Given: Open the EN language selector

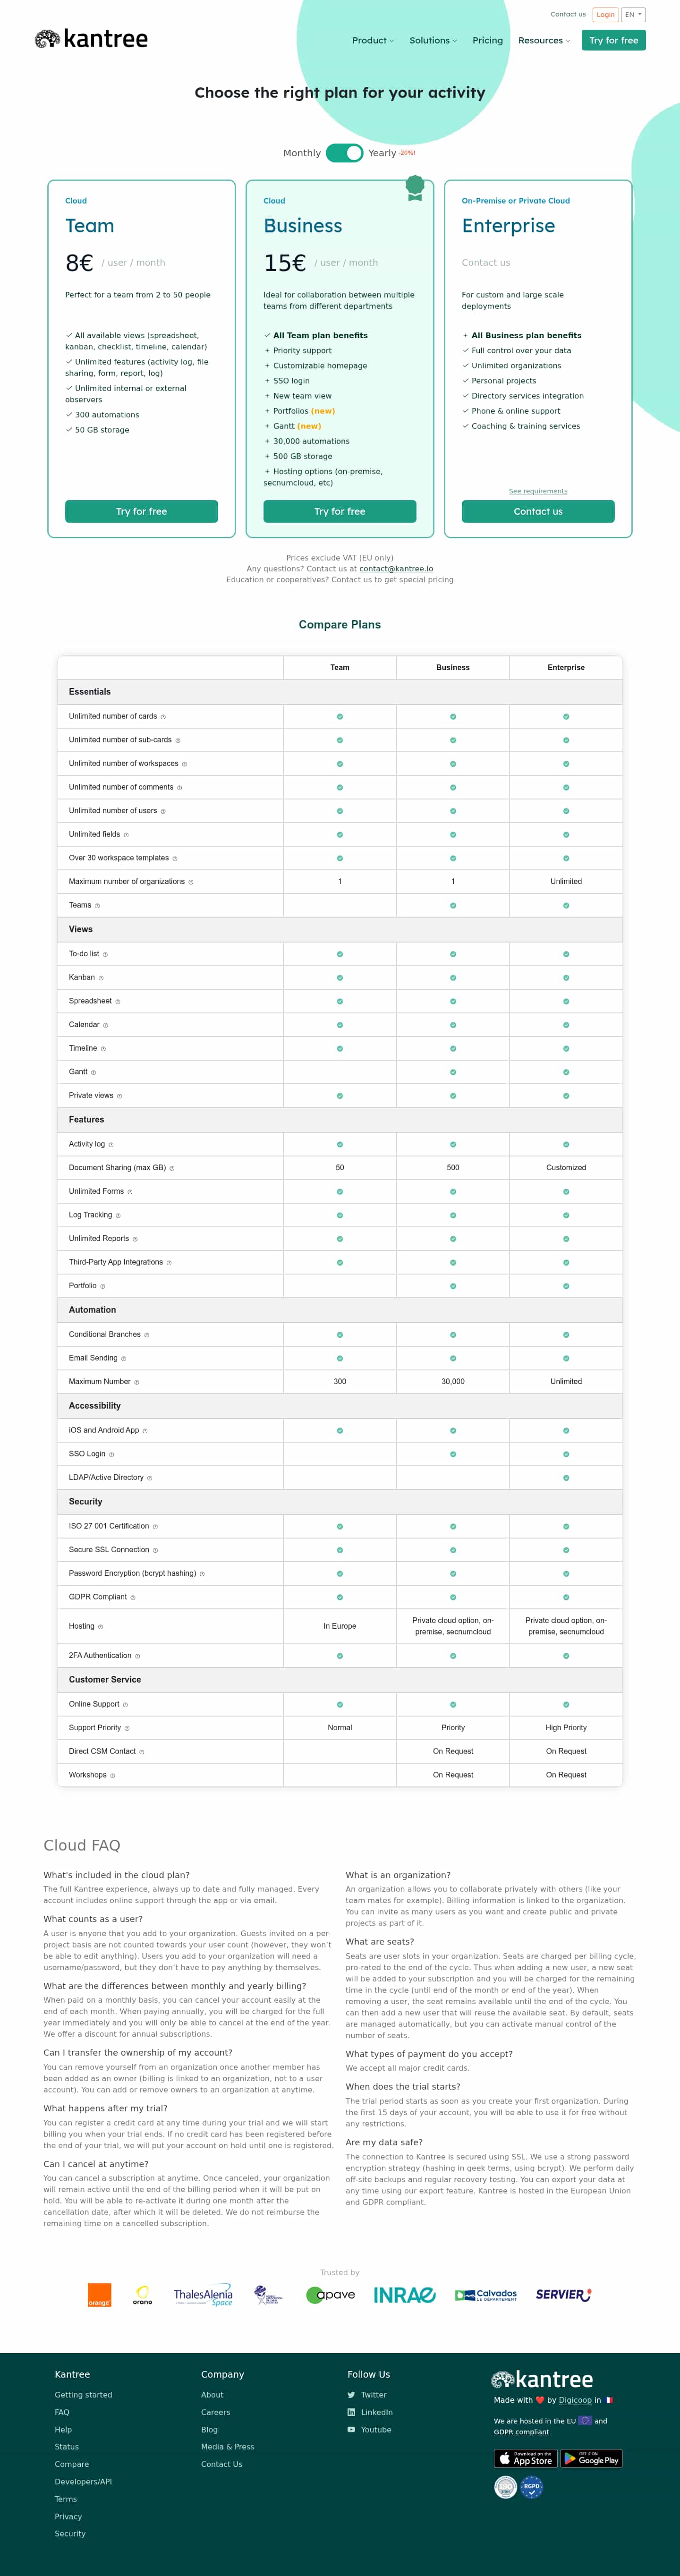Looking at the screenshot, I should point(633,15).
